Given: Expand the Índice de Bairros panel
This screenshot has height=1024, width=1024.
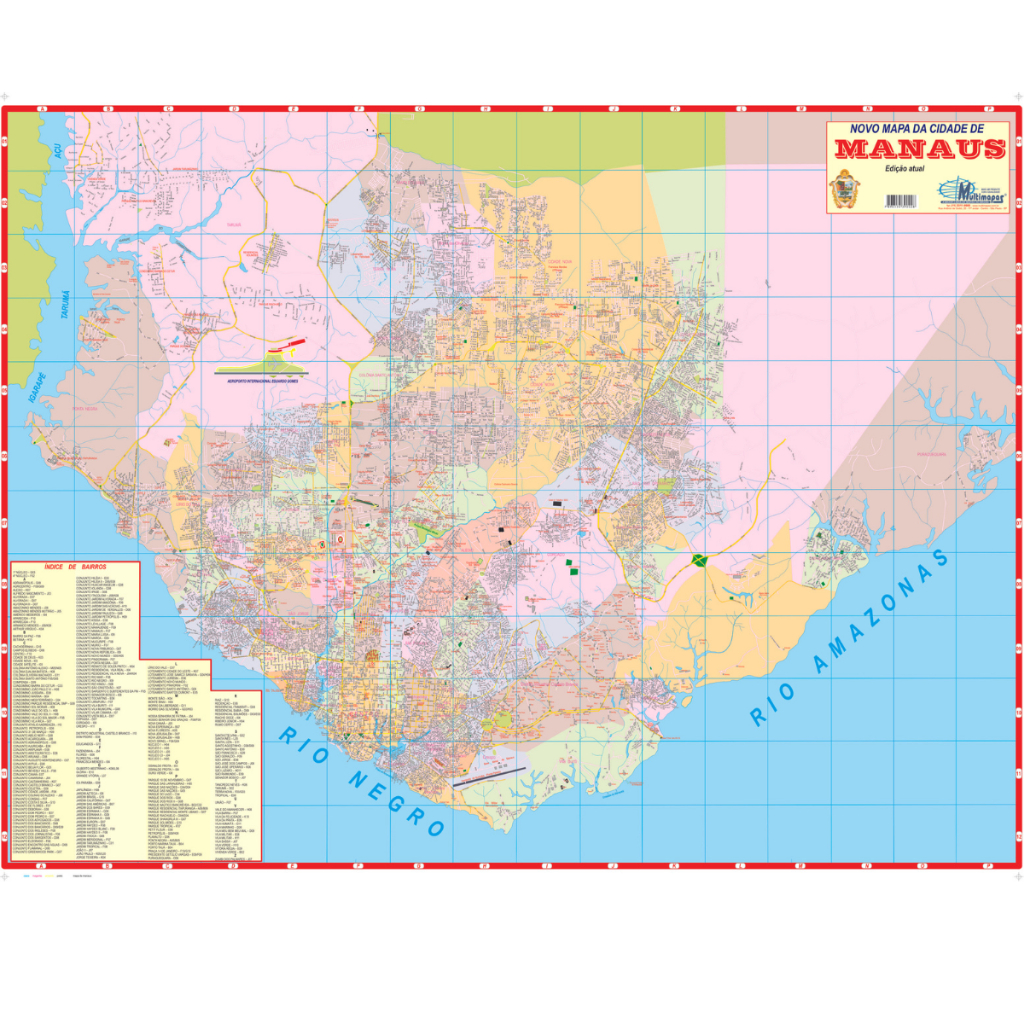Looking at the screenshot, I should (x=76, y=567).
